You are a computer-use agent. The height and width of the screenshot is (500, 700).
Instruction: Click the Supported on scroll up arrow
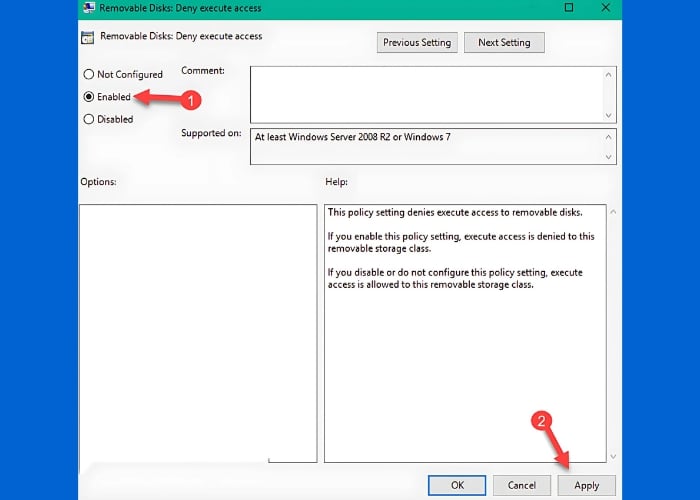click(608, 137)
